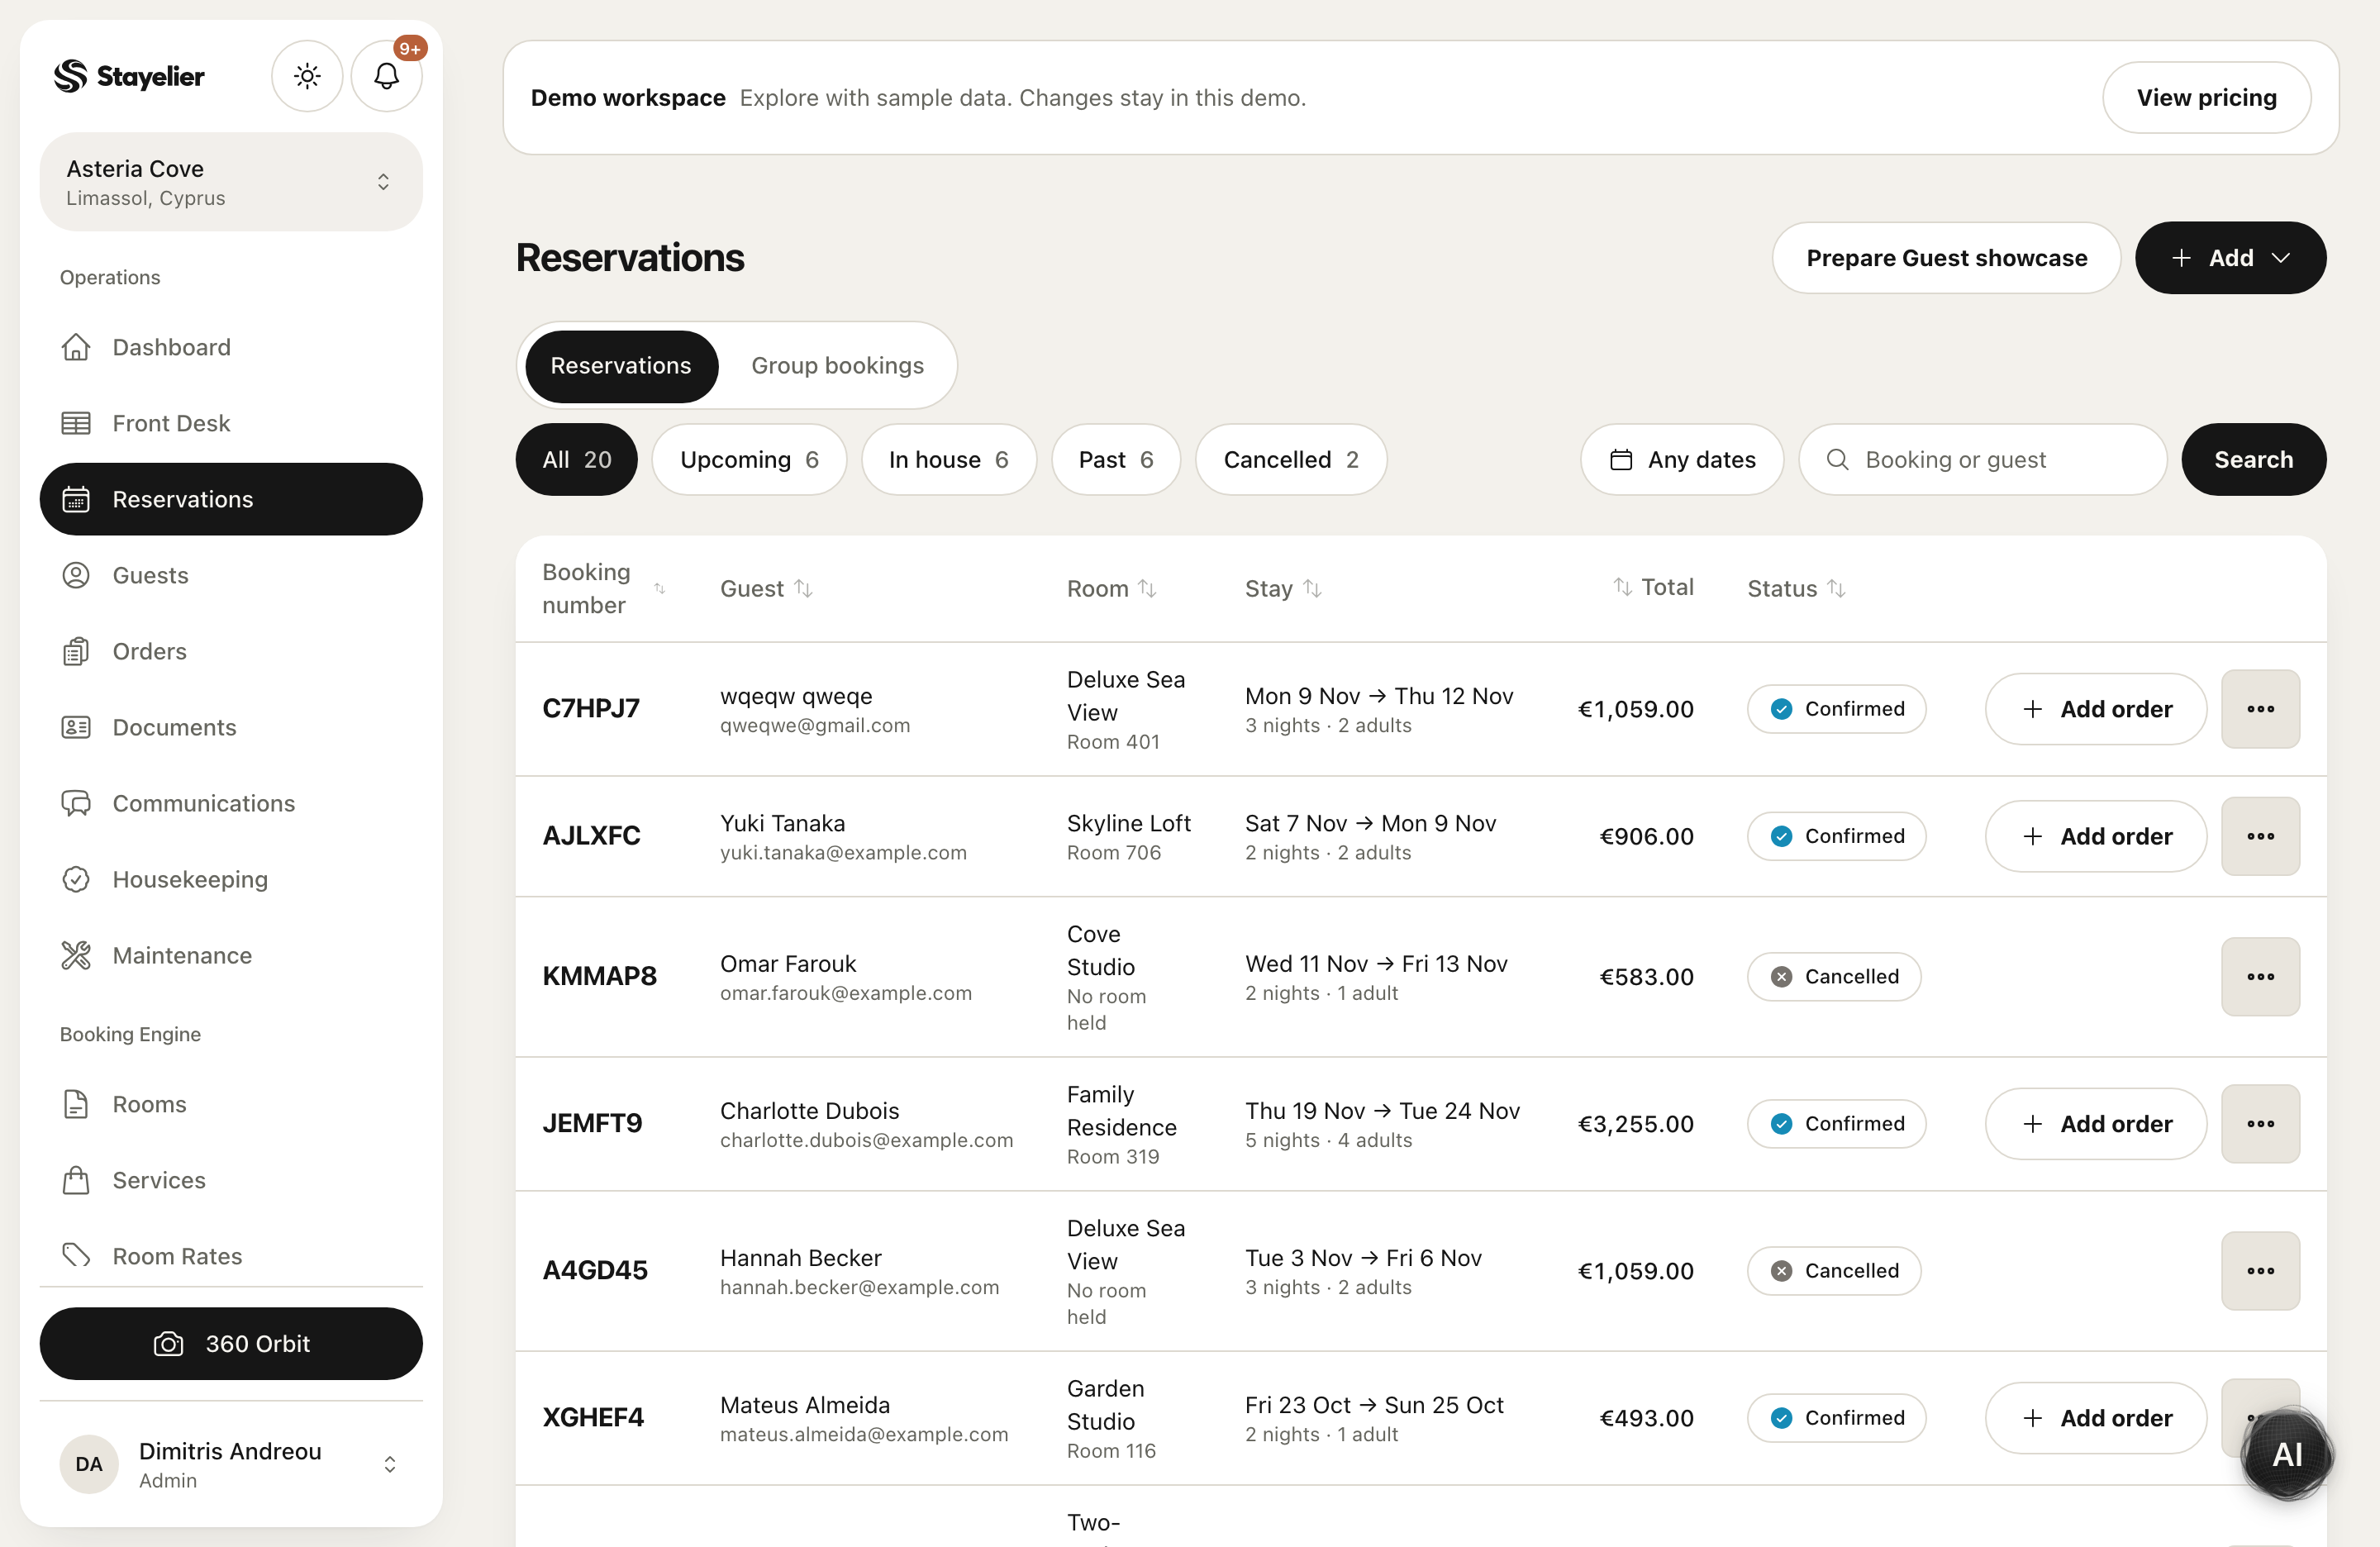Open the Any dates picker
The image size is (2380, 1547).
(x=1682, y=459)
